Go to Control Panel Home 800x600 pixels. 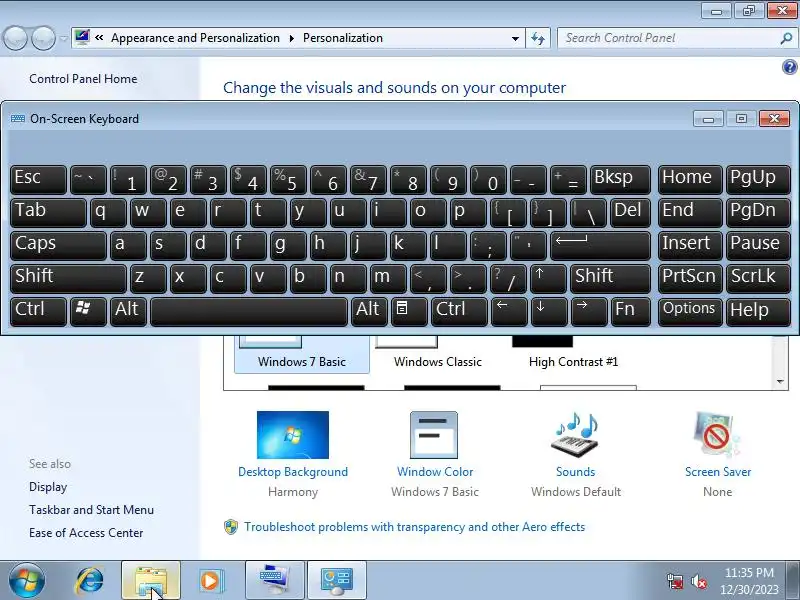pos(83,79)
